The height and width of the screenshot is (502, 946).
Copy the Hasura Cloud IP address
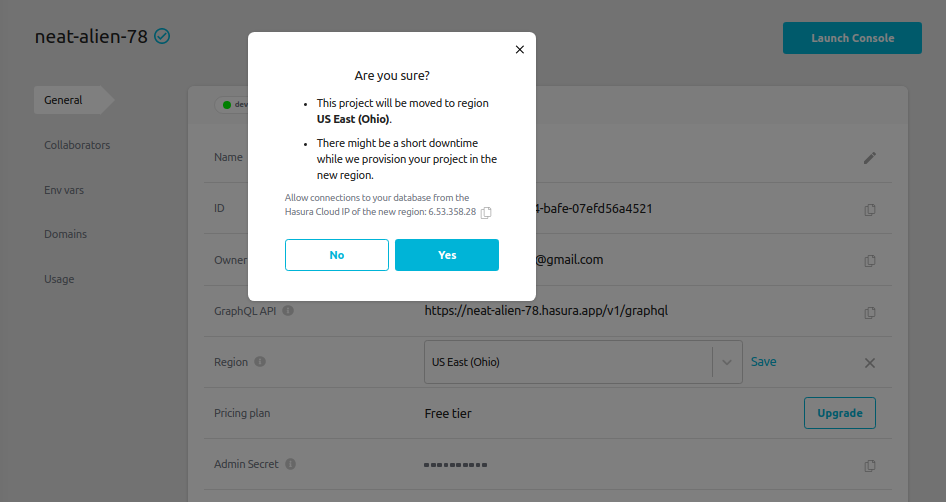point(486,213)
